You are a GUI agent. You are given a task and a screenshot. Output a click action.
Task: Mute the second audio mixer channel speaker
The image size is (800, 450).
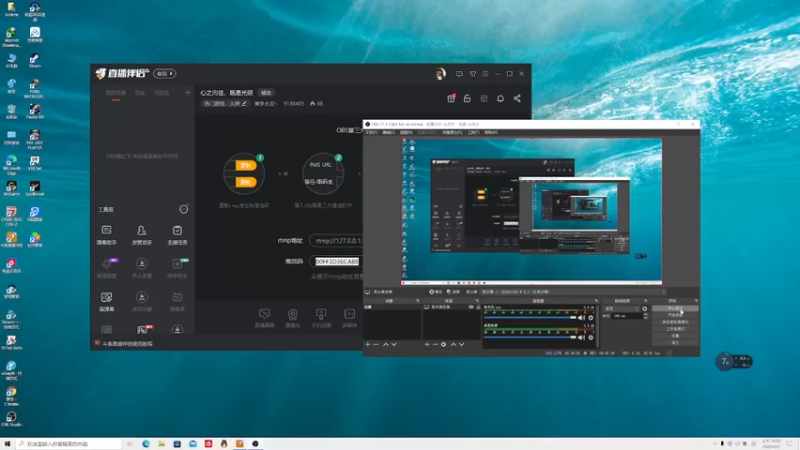click(581, 337)
